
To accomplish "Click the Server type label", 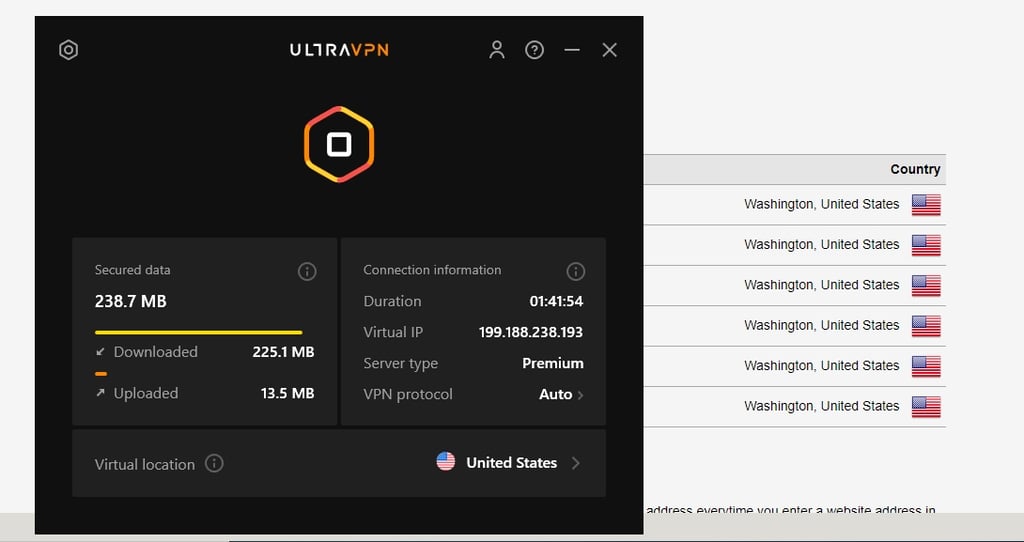I will point(400,364).
